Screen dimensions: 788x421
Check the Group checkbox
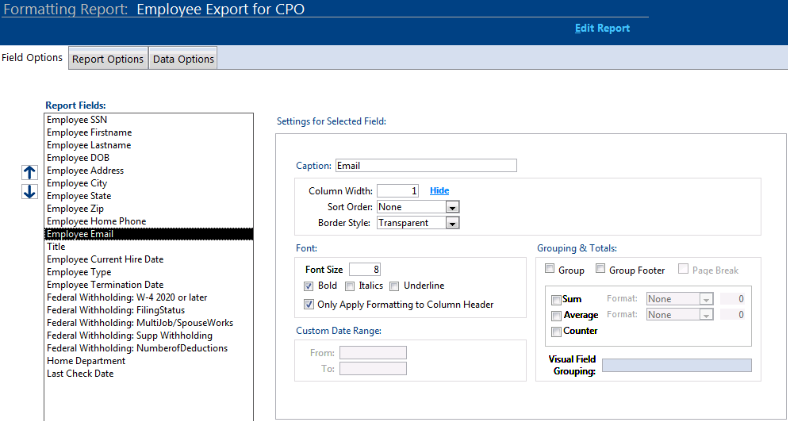pyautogui.click(x=550, y=269)
